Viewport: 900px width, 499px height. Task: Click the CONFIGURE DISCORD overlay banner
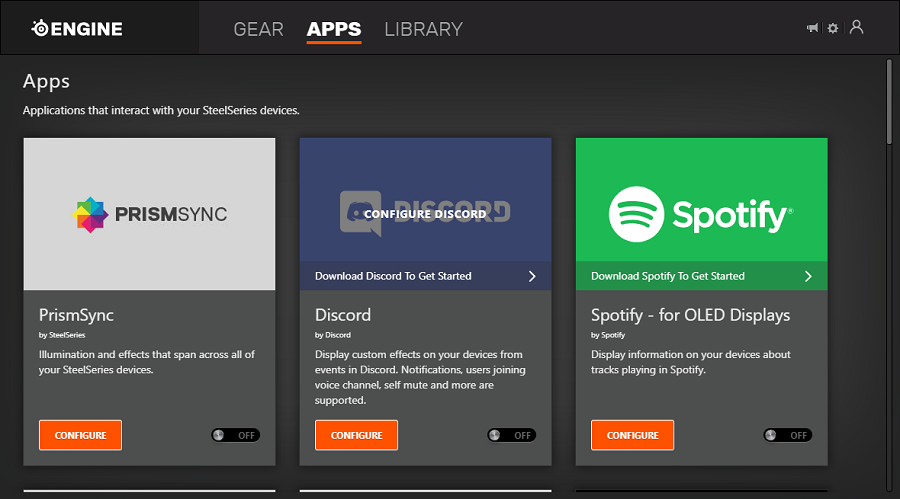(425, 214)
